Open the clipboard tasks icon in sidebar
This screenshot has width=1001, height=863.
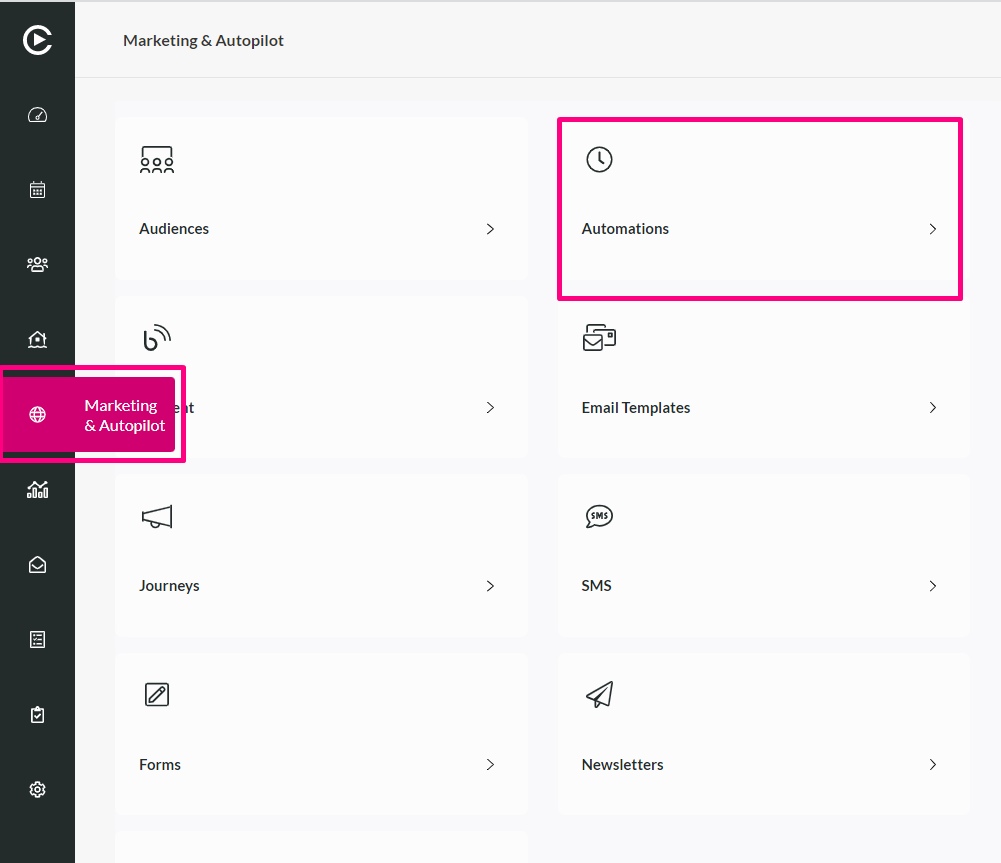tap(37, 714)
